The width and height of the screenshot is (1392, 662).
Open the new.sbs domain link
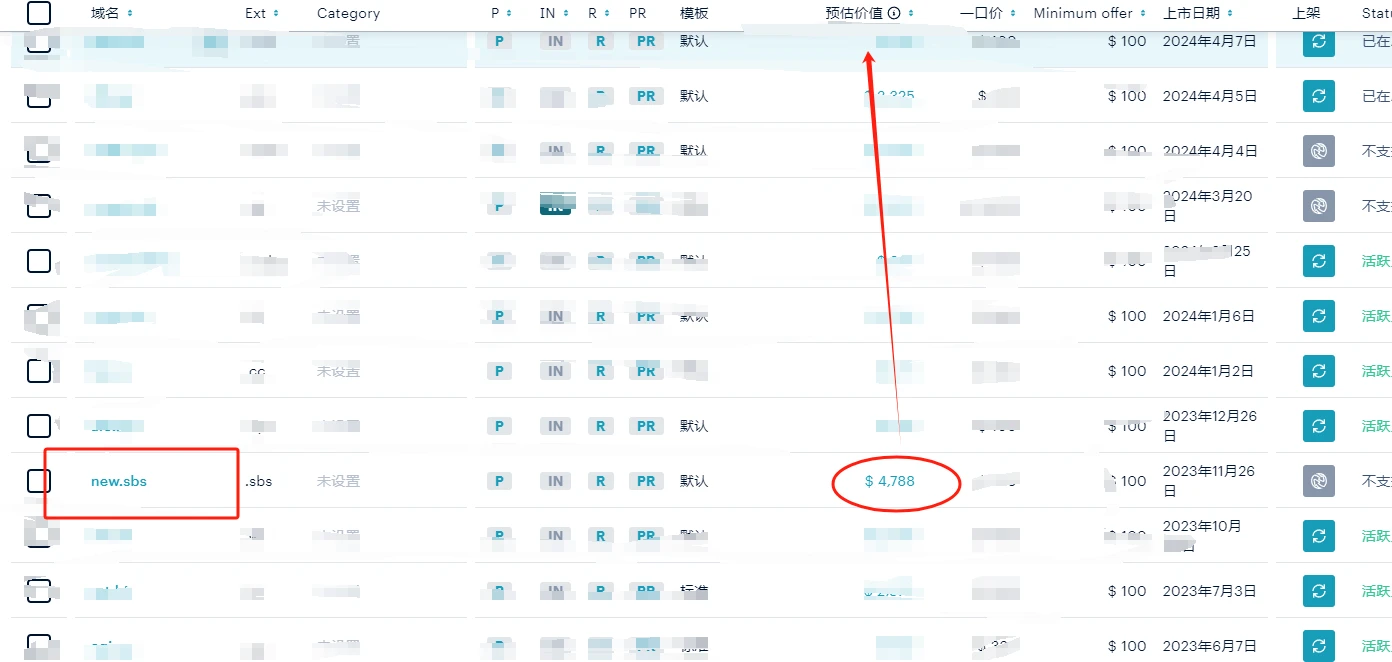(x=119, y=481)
